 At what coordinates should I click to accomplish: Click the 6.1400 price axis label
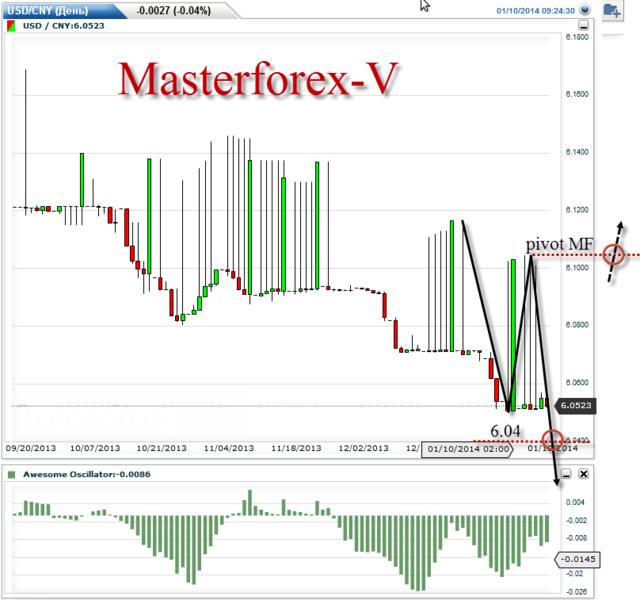point(577,152)
